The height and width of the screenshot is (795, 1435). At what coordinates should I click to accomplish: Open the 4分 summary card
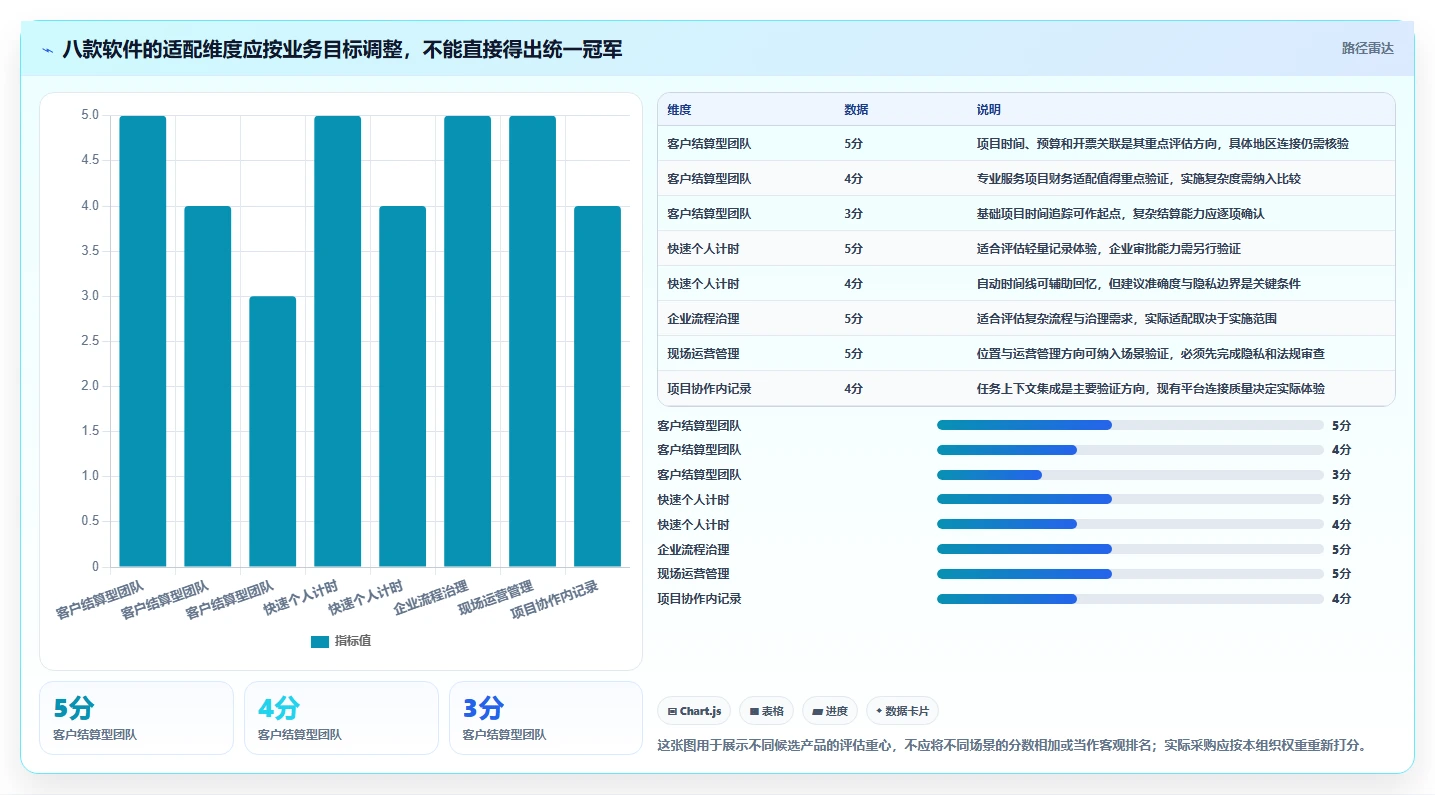(x=341, y=718)
